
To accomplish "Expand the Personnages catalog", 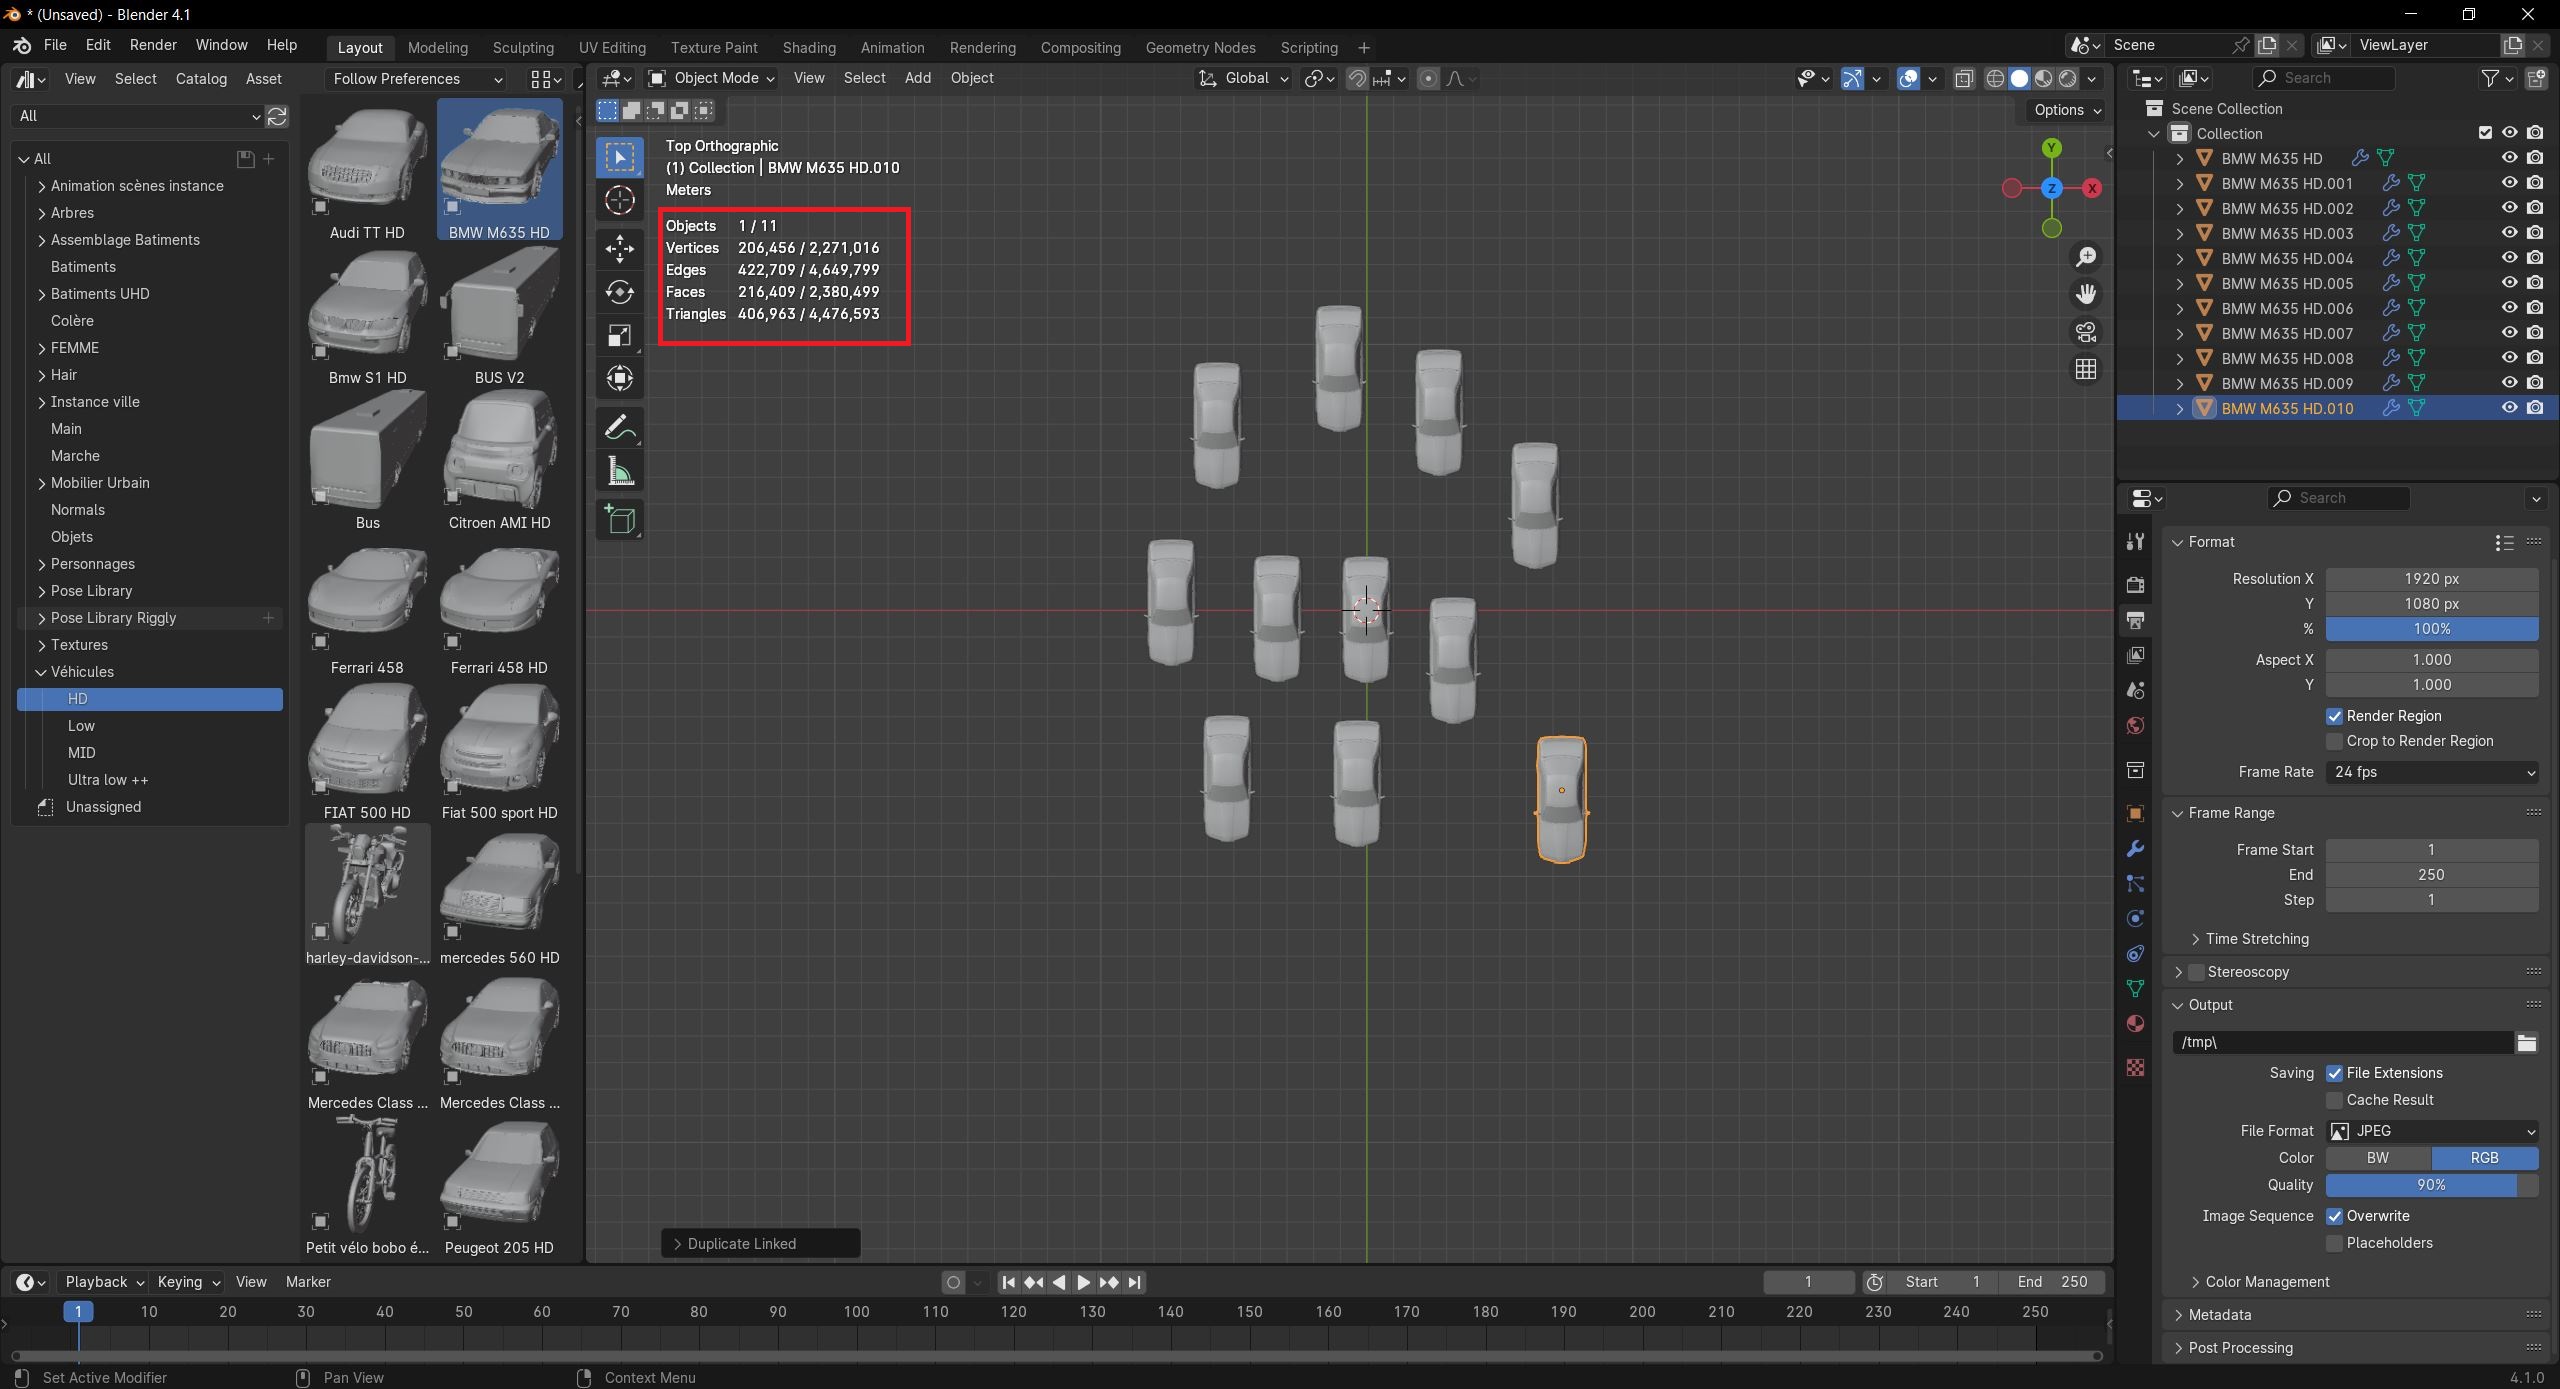I will tap(42, 564).
